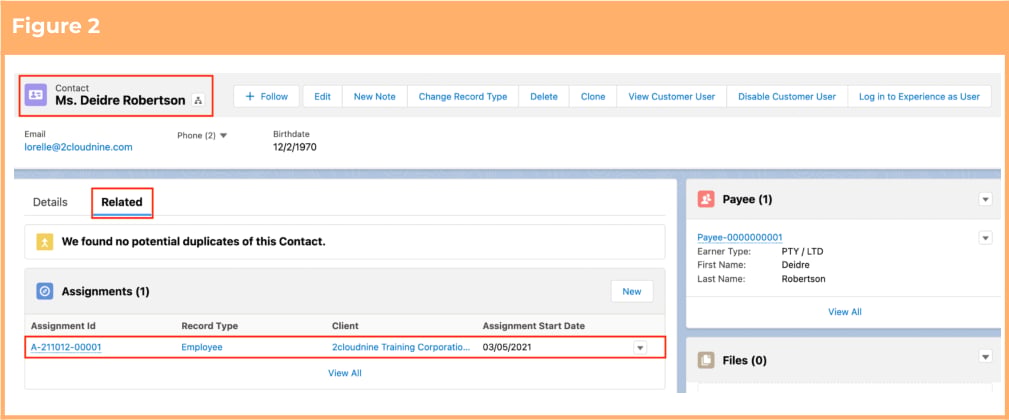
Task: Click the Assignment Id column header
Action: (x=63, y=326)
